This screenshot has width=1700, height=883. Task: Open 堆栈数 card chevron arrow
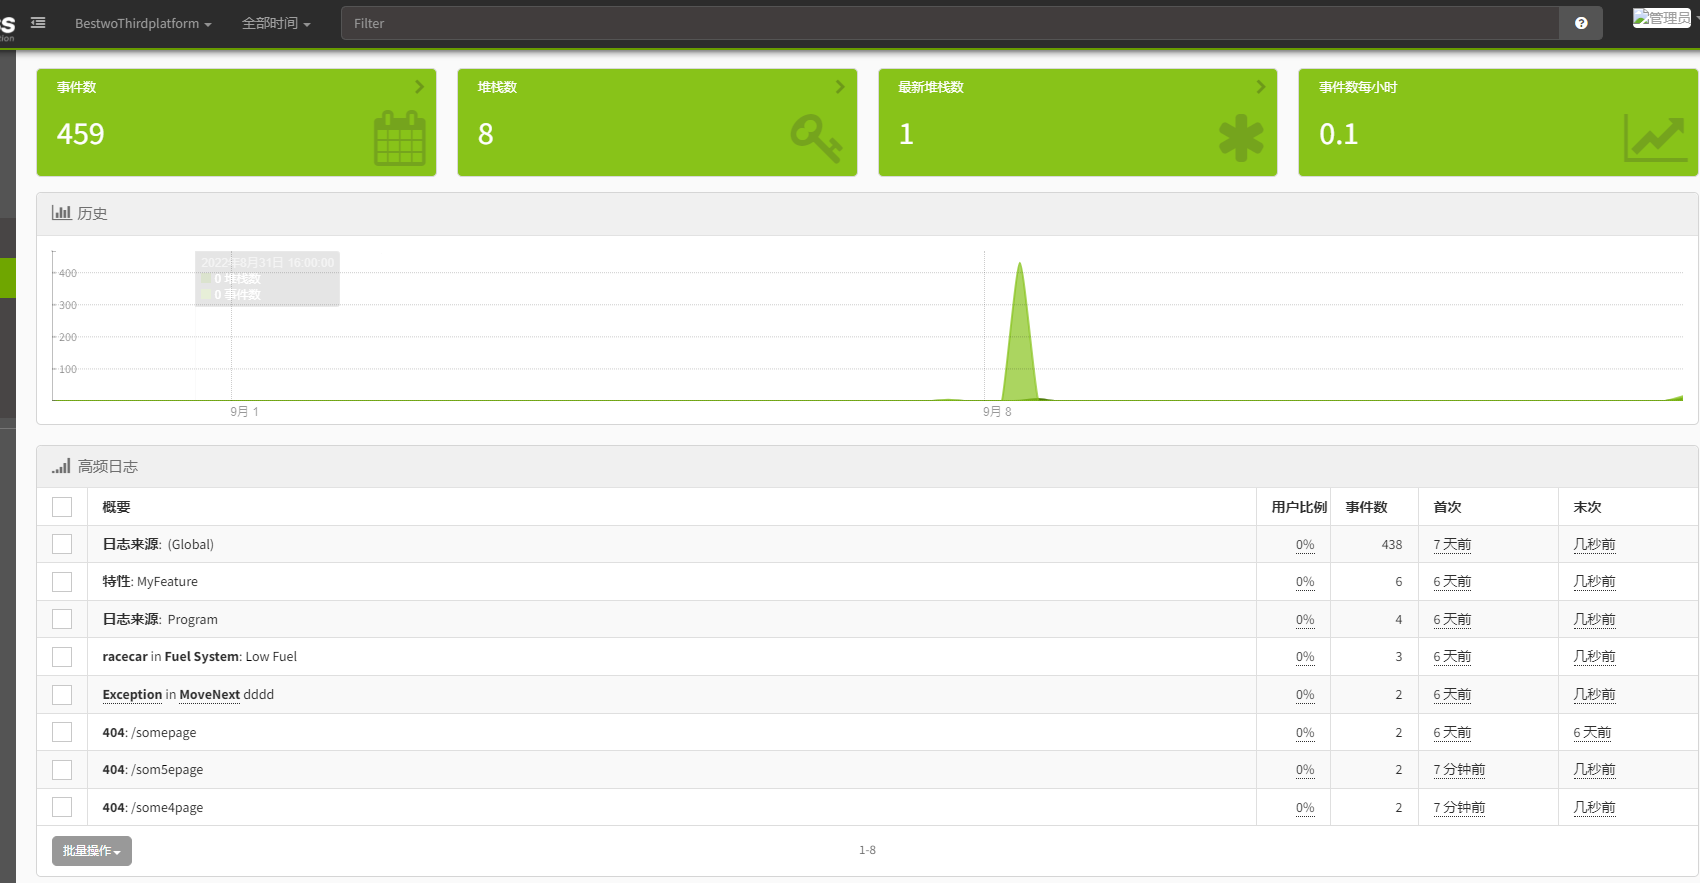click(x=840, y=87)
